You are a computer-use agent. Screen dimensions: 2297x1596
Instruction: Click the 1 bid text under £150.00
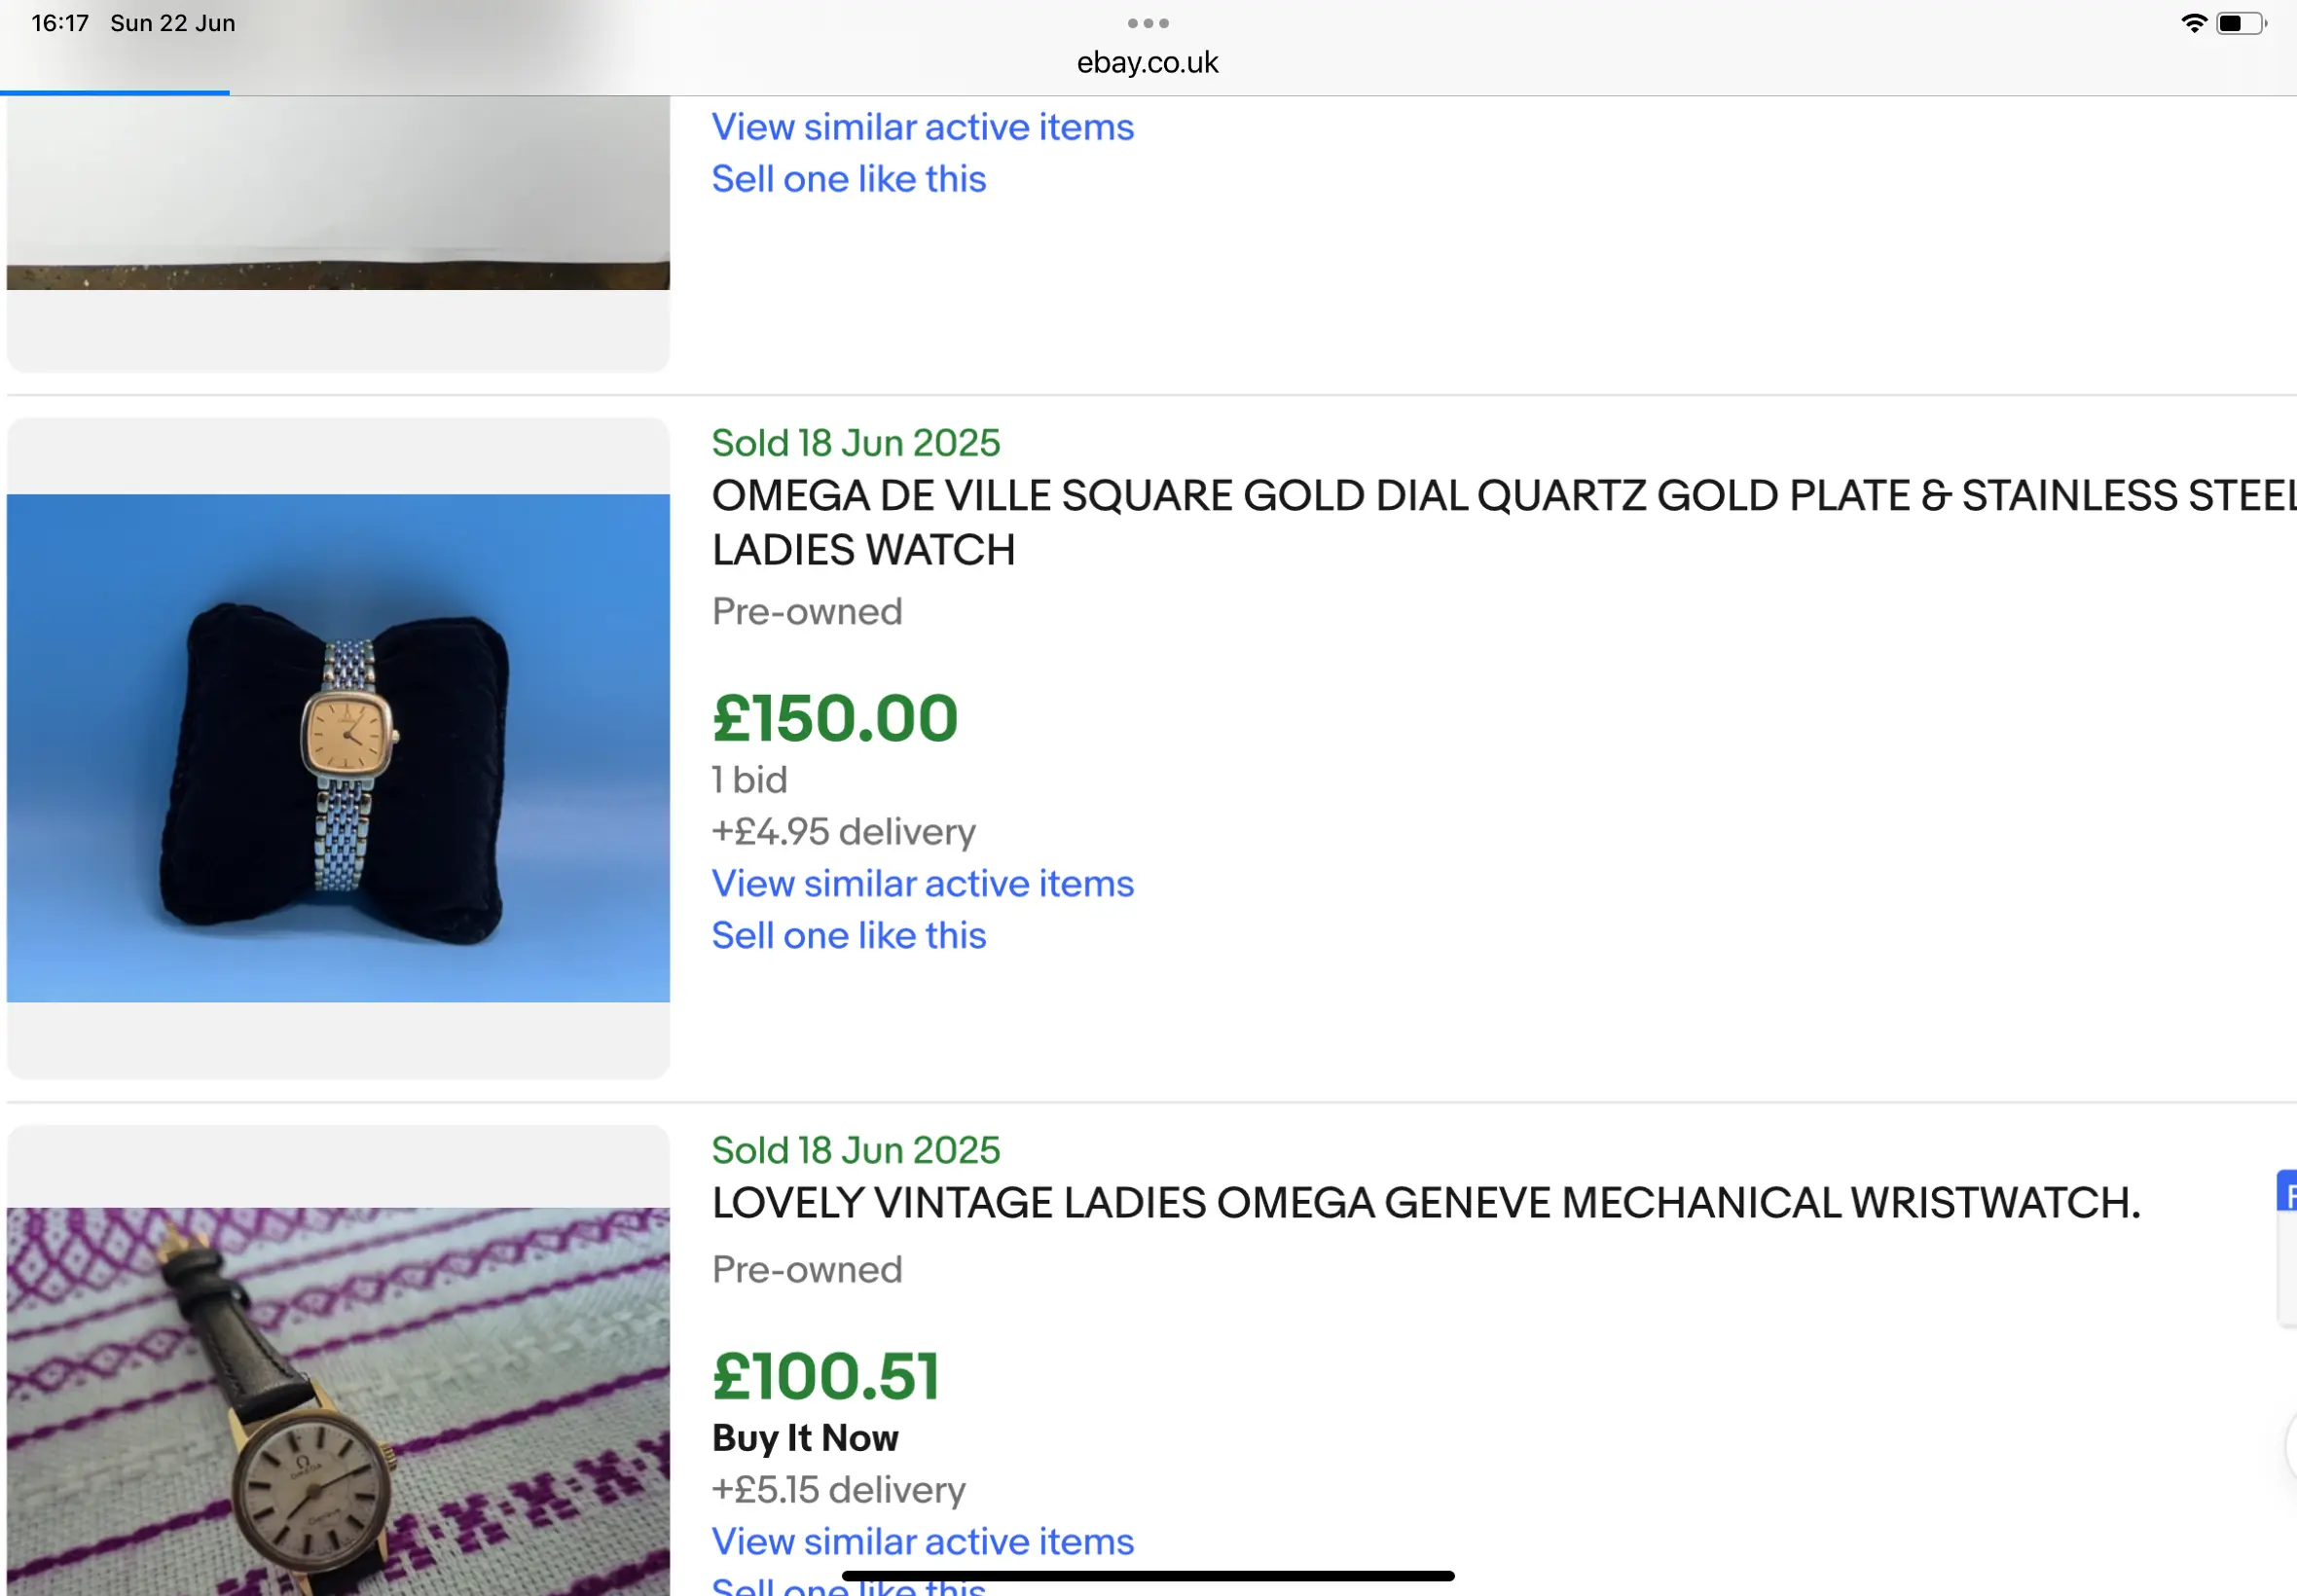click(x=749, y=779)
